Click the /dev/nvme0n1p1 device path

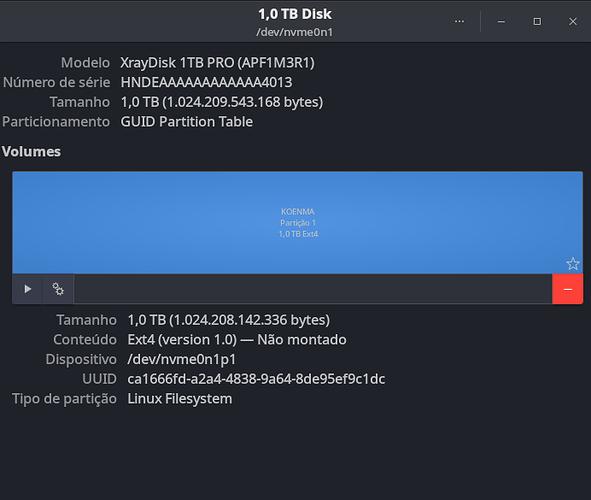(x=182, y=359)
